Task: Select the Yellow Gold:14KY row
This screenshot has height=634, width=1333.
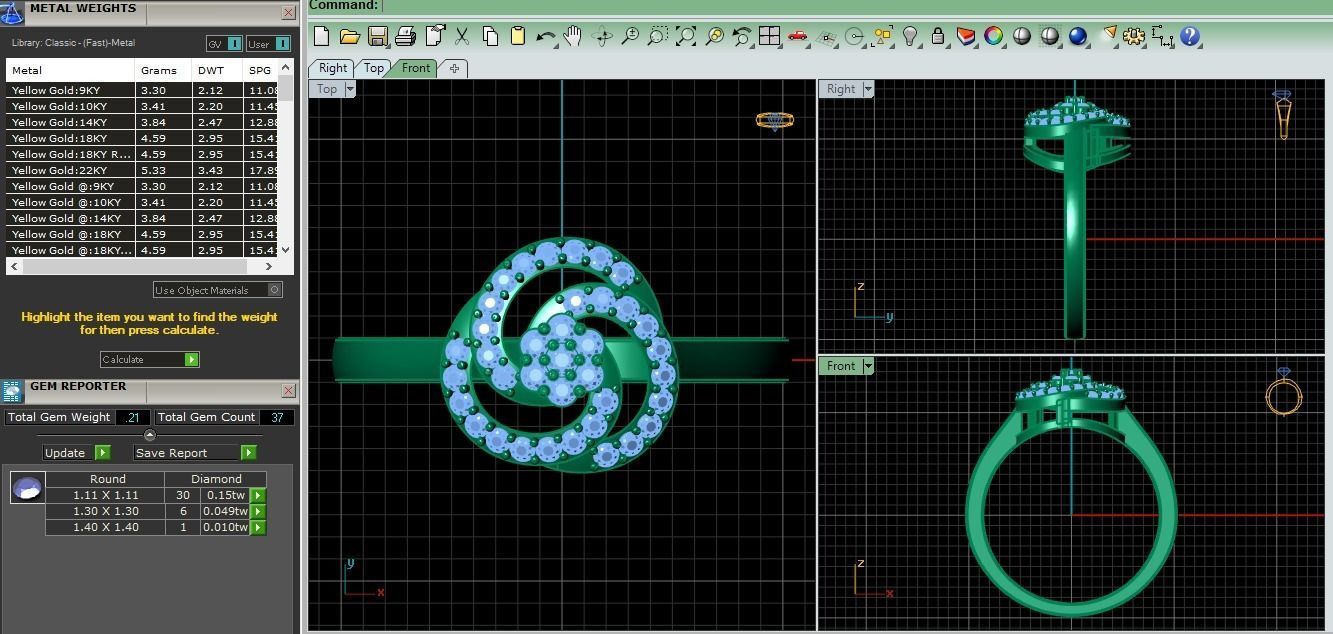Action: point(141,122)
